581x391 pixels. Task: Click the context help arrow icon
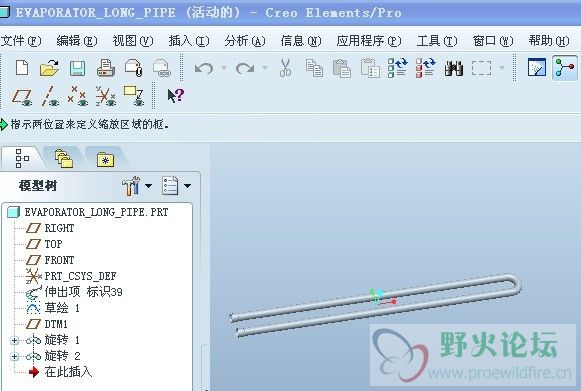(175, 96)
